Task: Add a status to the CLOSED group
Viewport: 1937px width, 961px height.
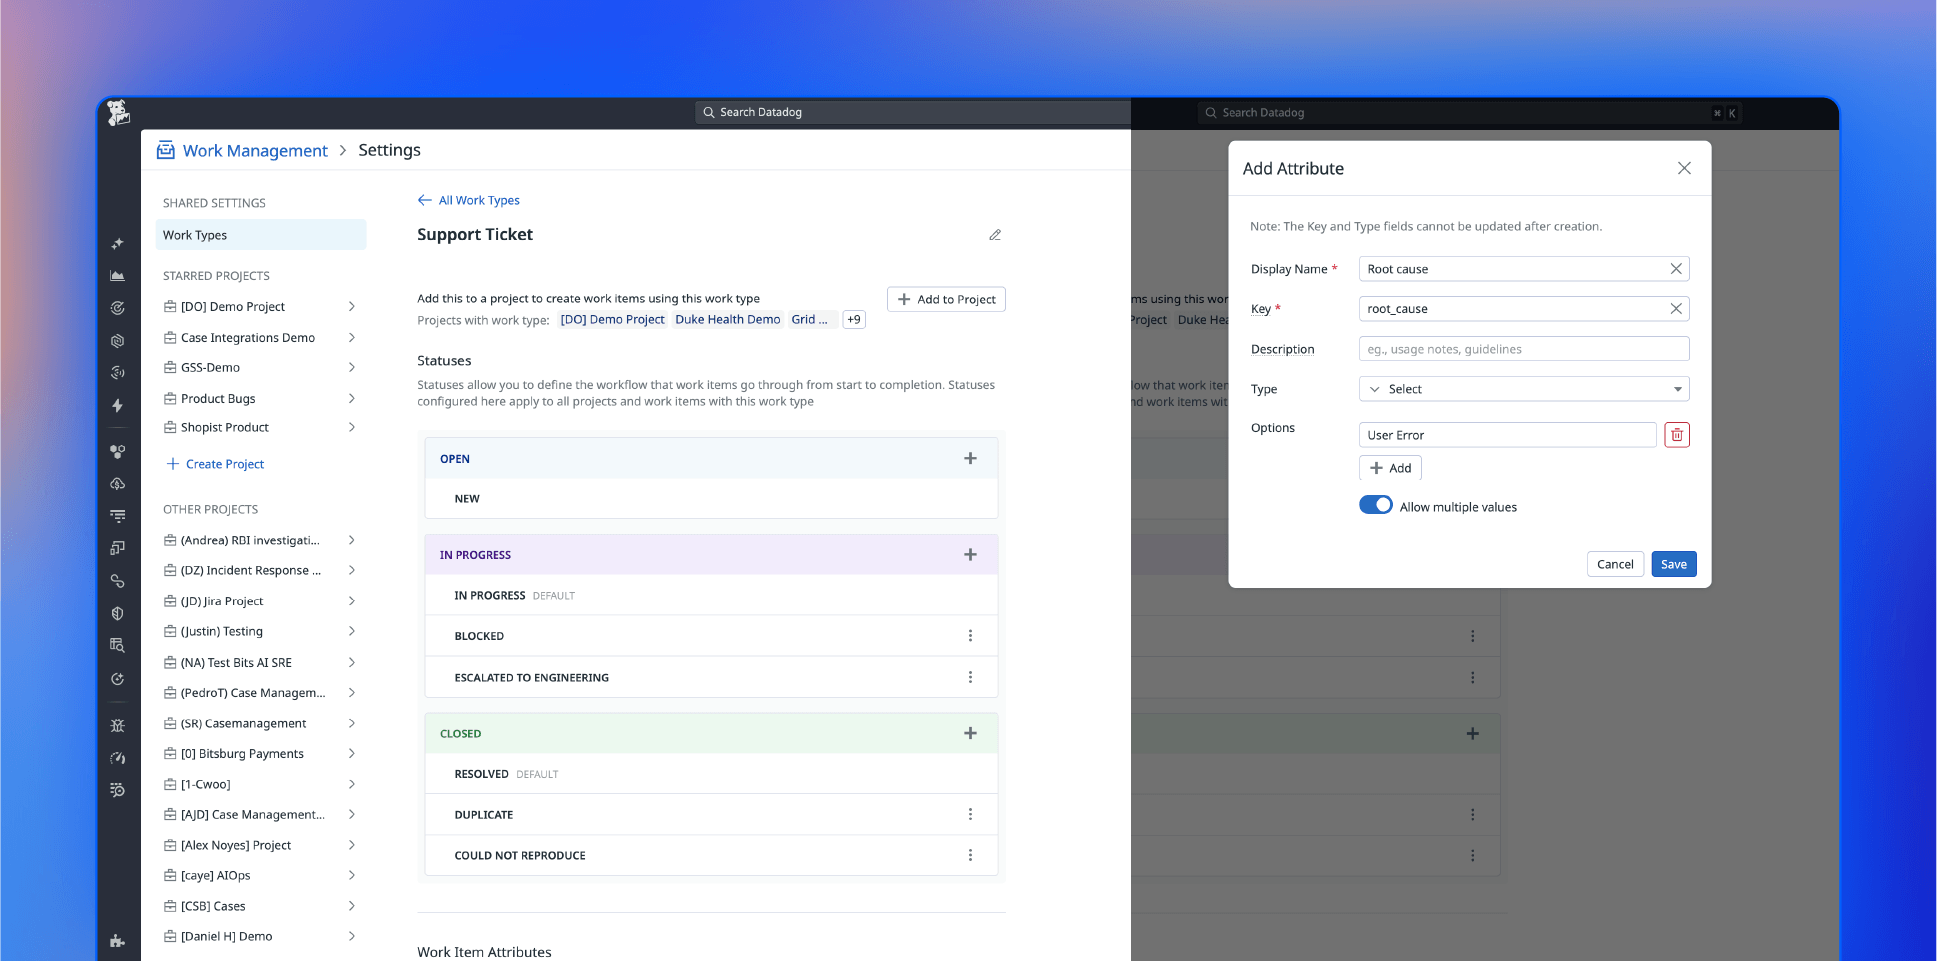Action: (970, 733)
